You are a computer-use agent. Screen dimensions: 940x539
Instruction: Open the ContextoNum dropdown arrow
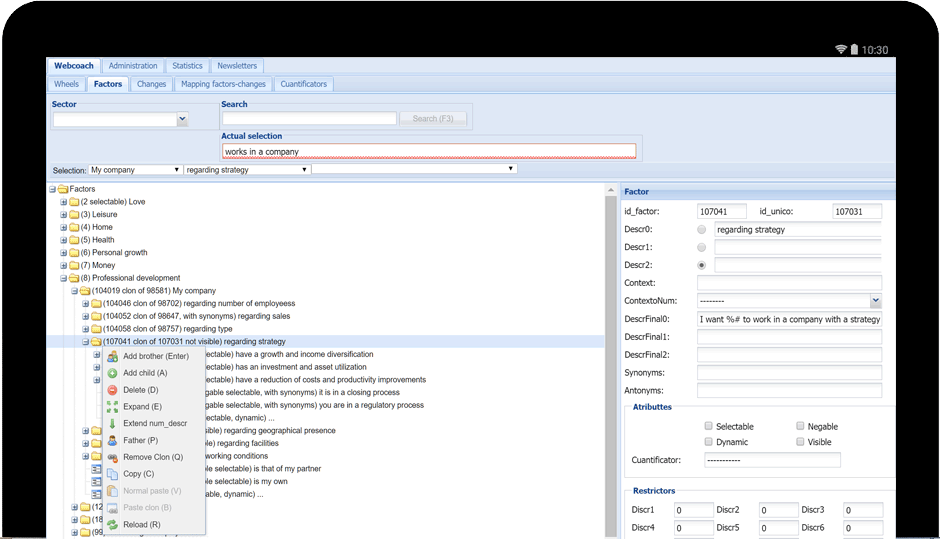(x=875, y=300)
